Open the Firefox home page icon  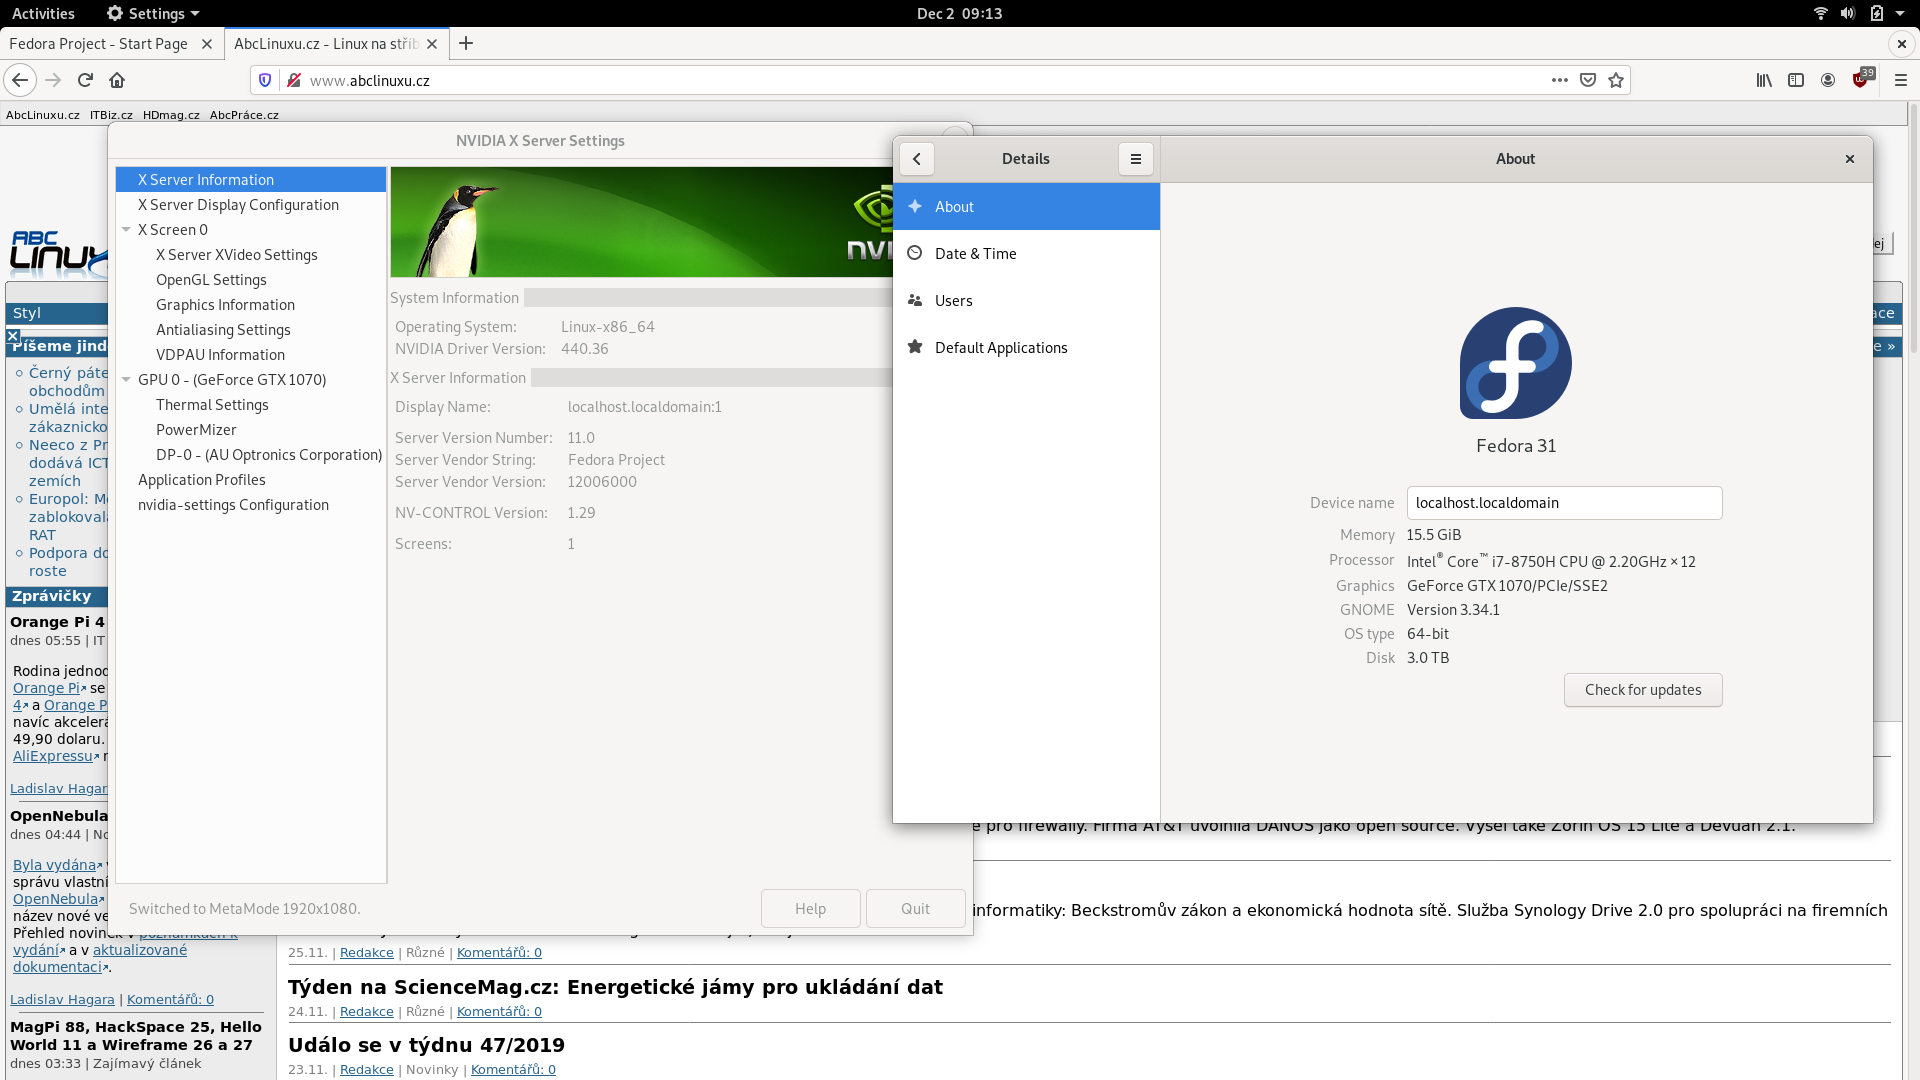tap(117, 80)
